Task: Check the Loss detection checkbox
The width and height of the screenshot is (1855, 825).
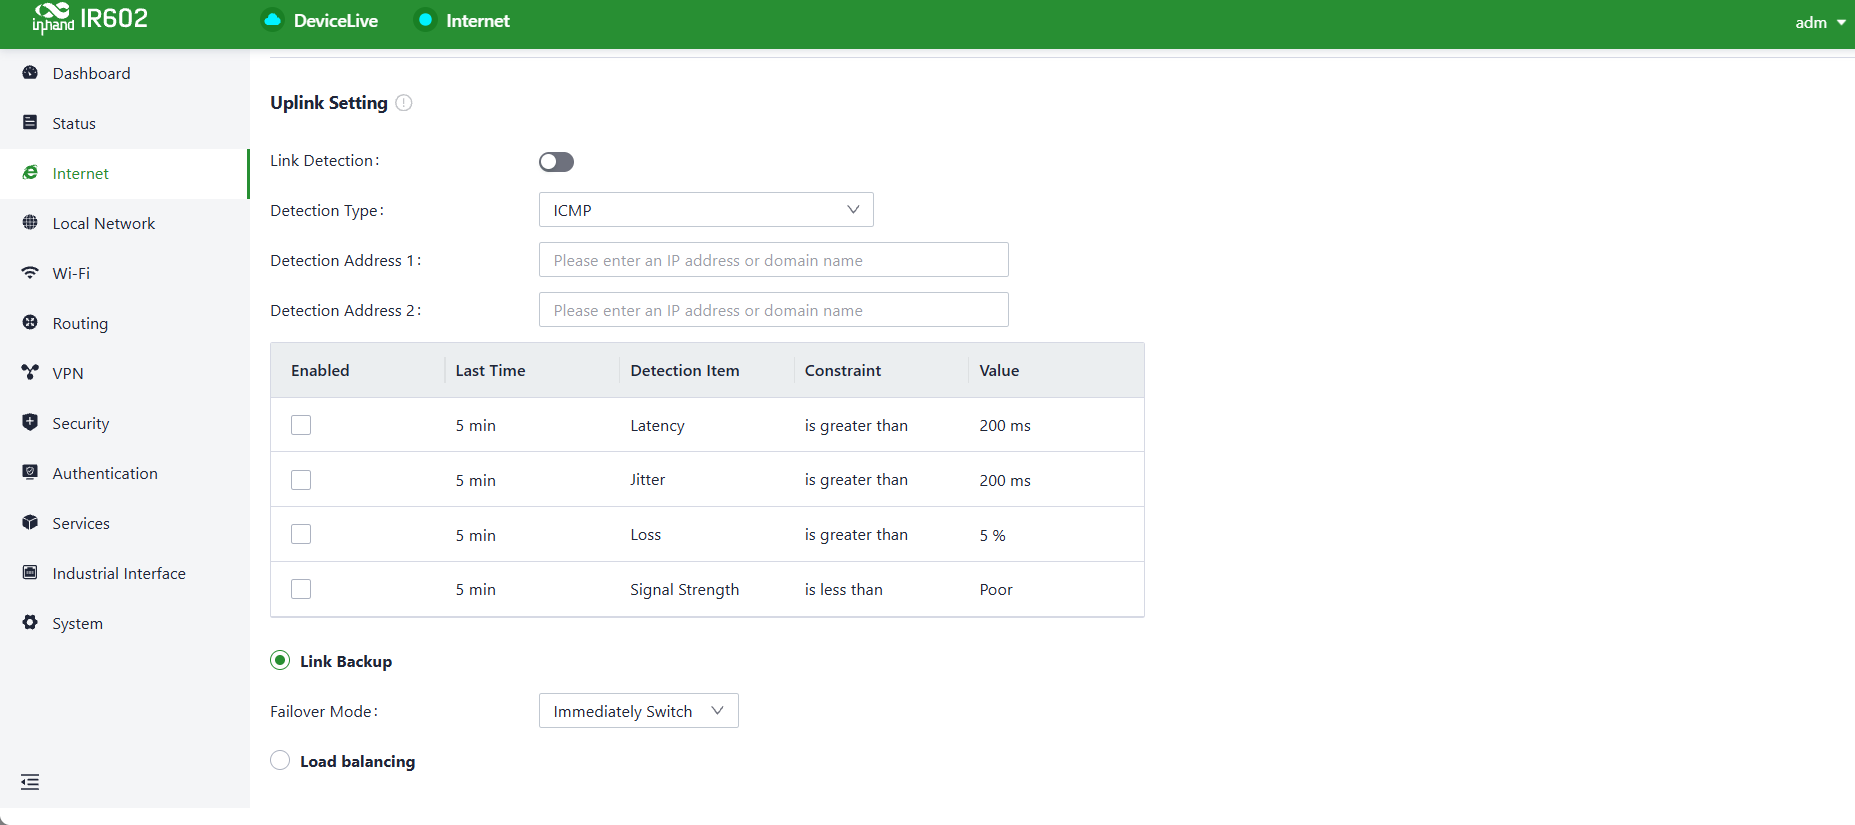Action: [x=301, y=534]
